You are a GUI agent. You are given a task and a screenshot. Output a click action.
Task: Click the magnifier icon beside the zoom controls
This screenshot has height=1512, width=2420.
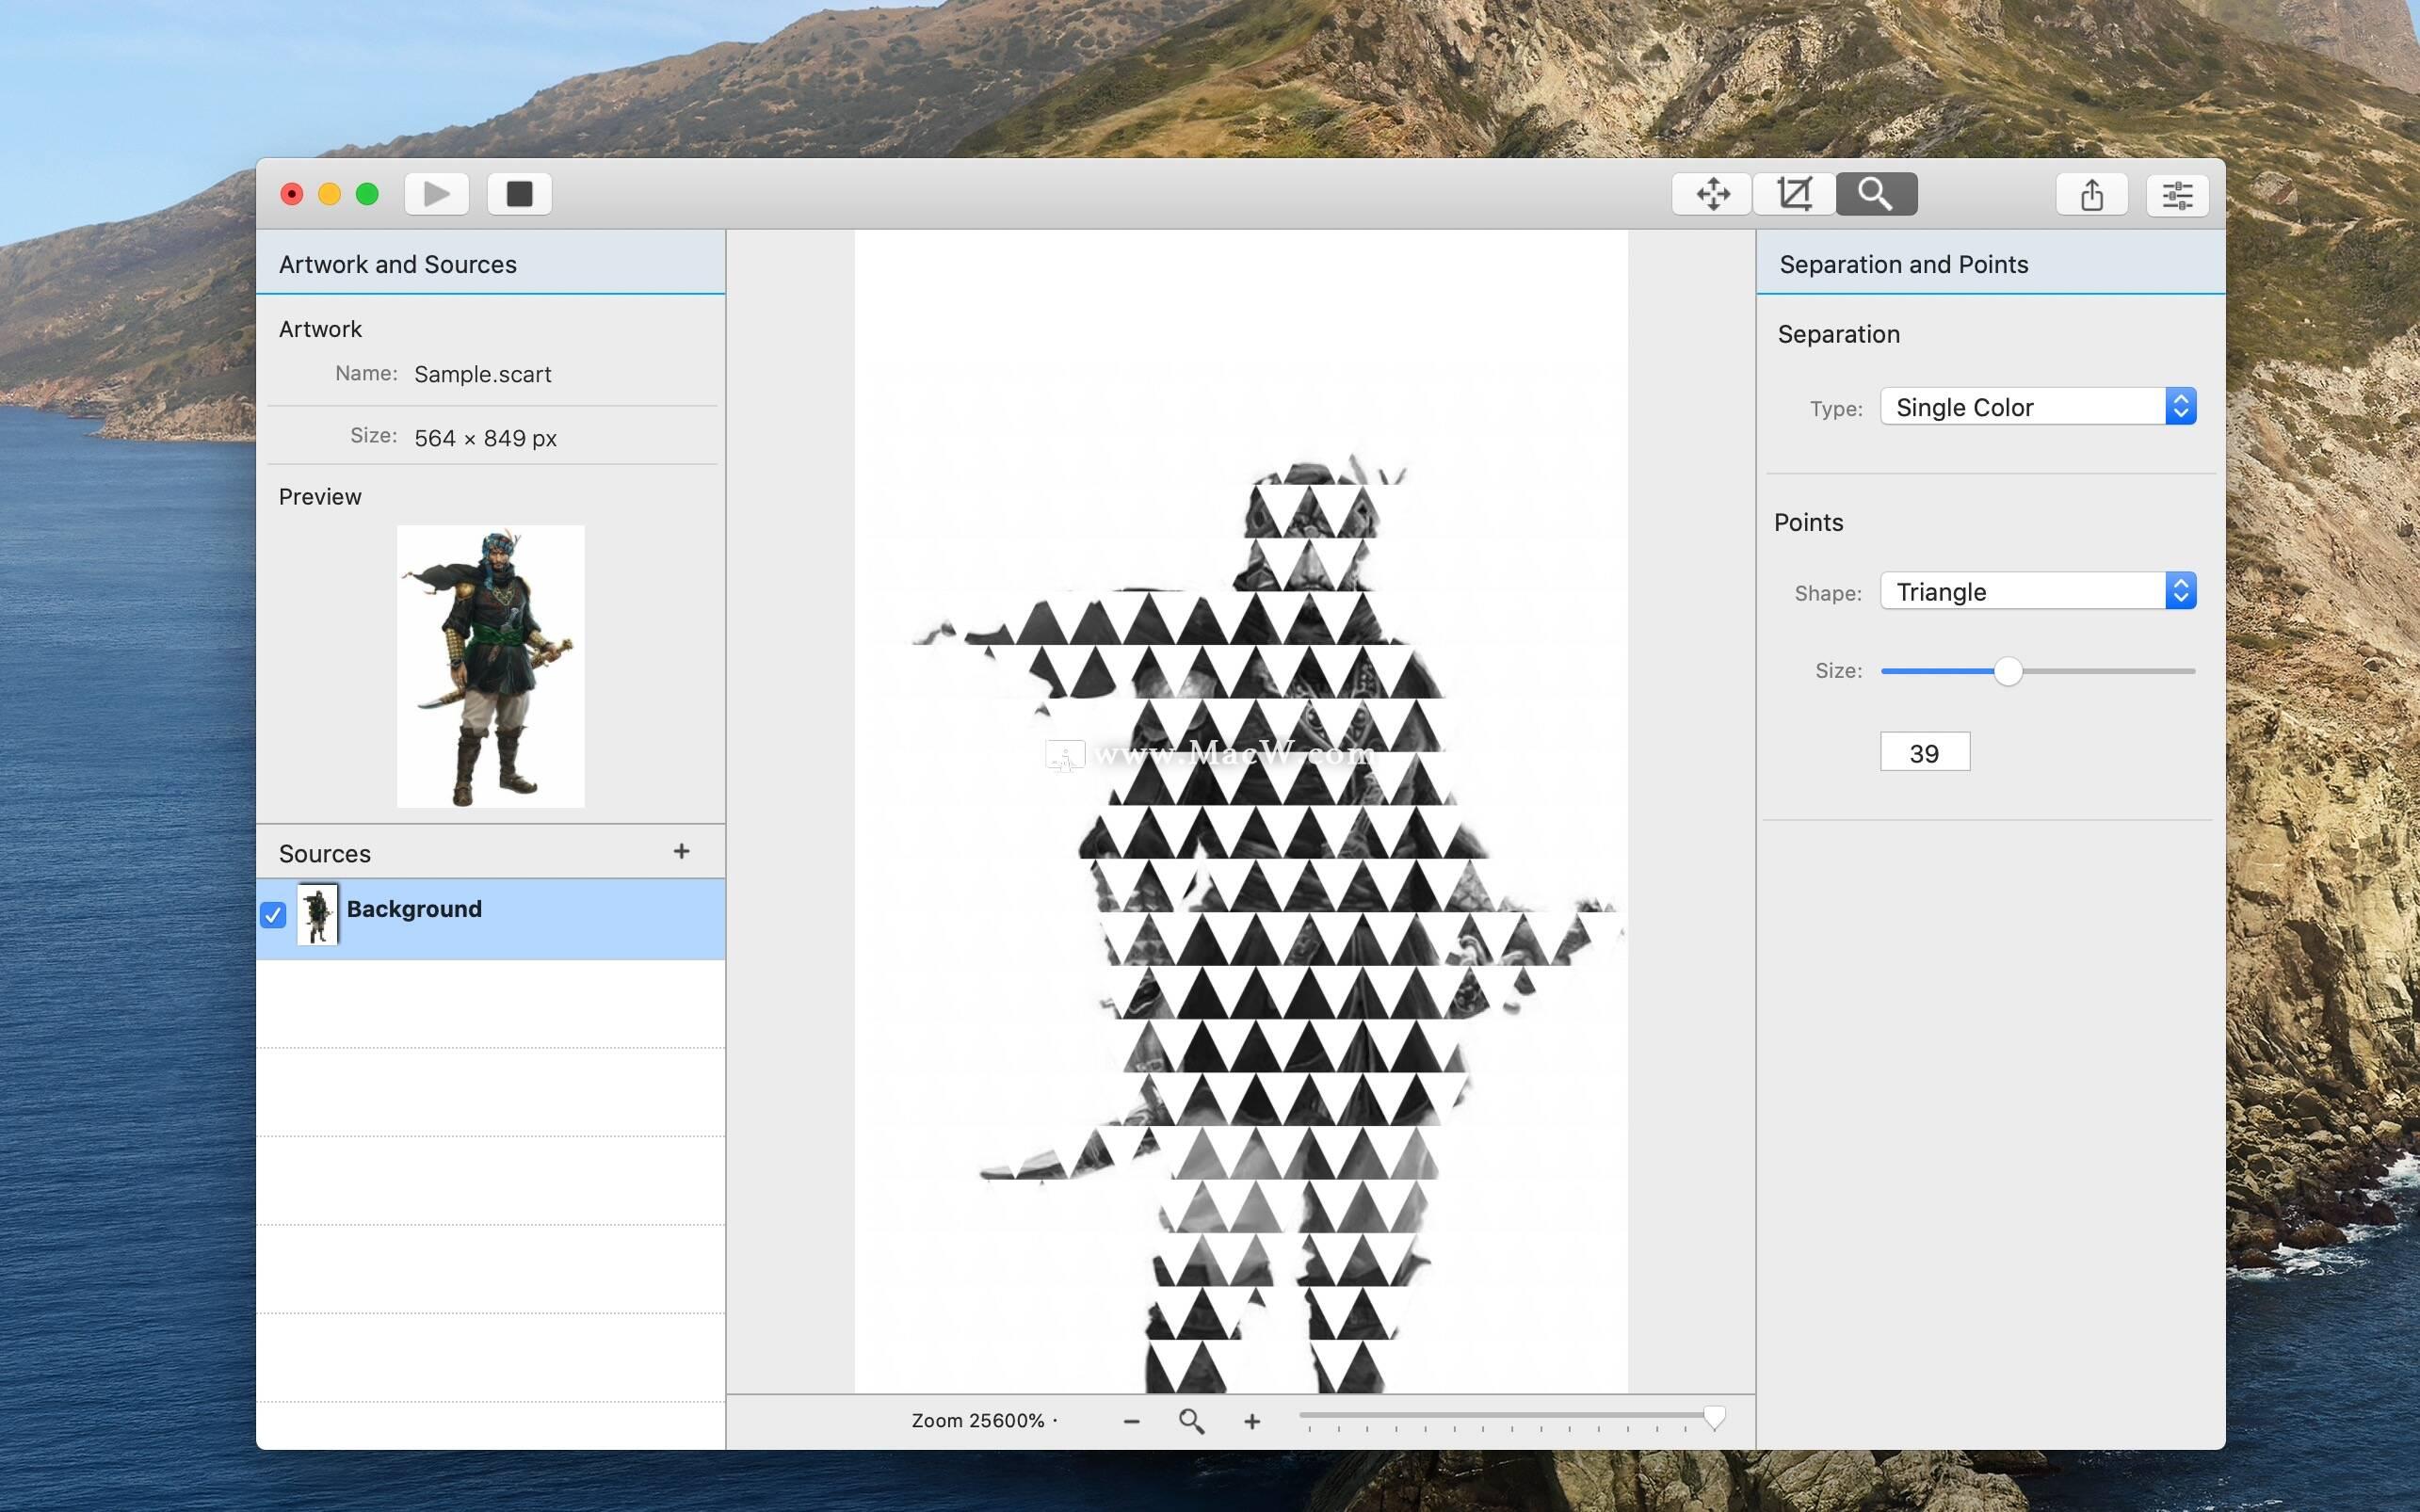[x=1191, y=1419]
